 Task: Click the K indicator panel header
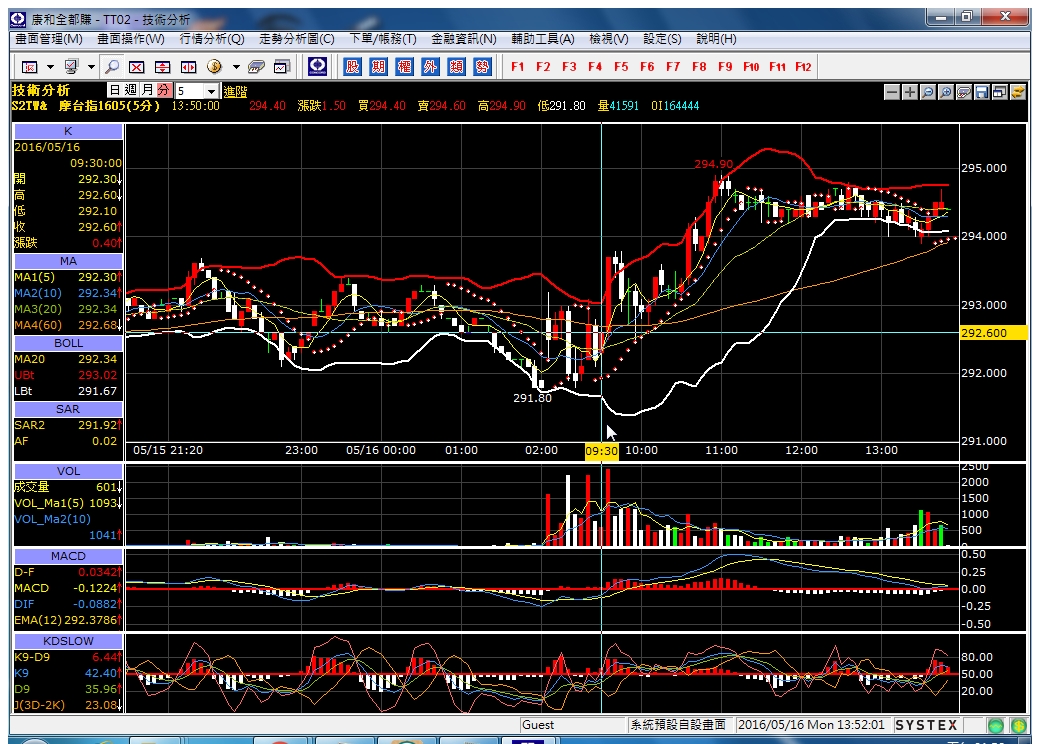(x=68, y=131)
